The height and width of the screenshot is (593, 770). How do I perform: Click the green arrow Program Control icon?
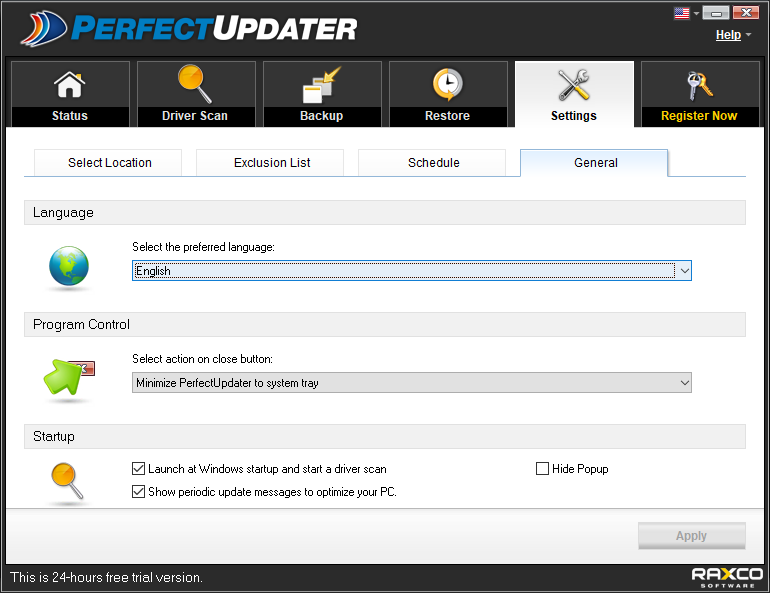(68, 377)
